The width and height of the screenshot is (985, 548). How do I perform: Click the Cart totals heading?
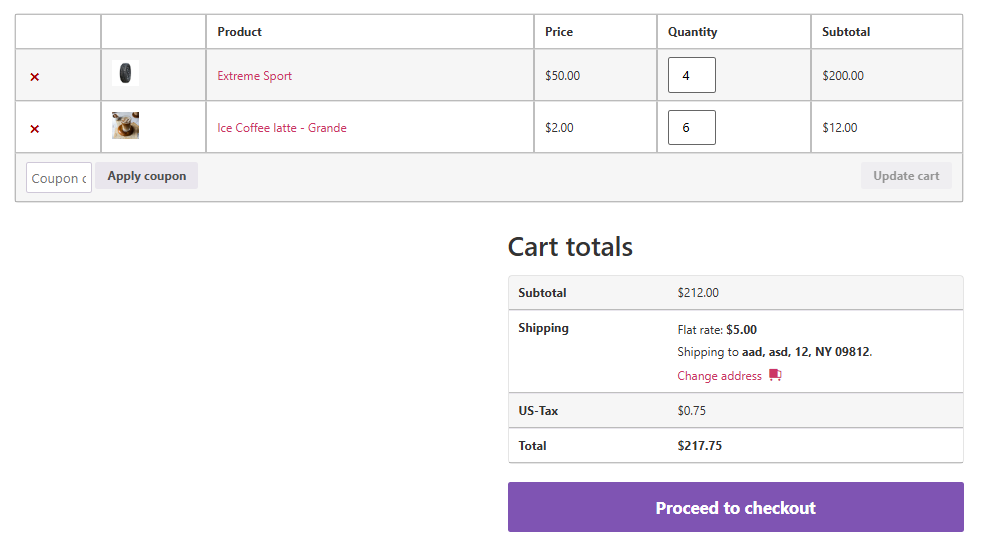click(570, 247)
